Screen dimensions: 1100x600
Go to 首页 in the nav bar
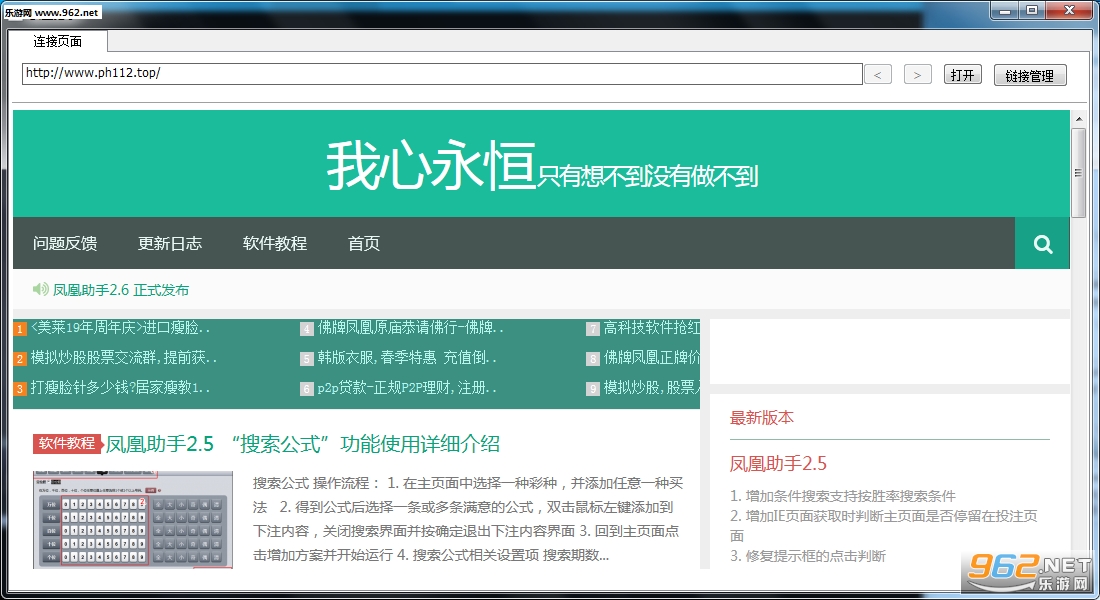(363, 244)
